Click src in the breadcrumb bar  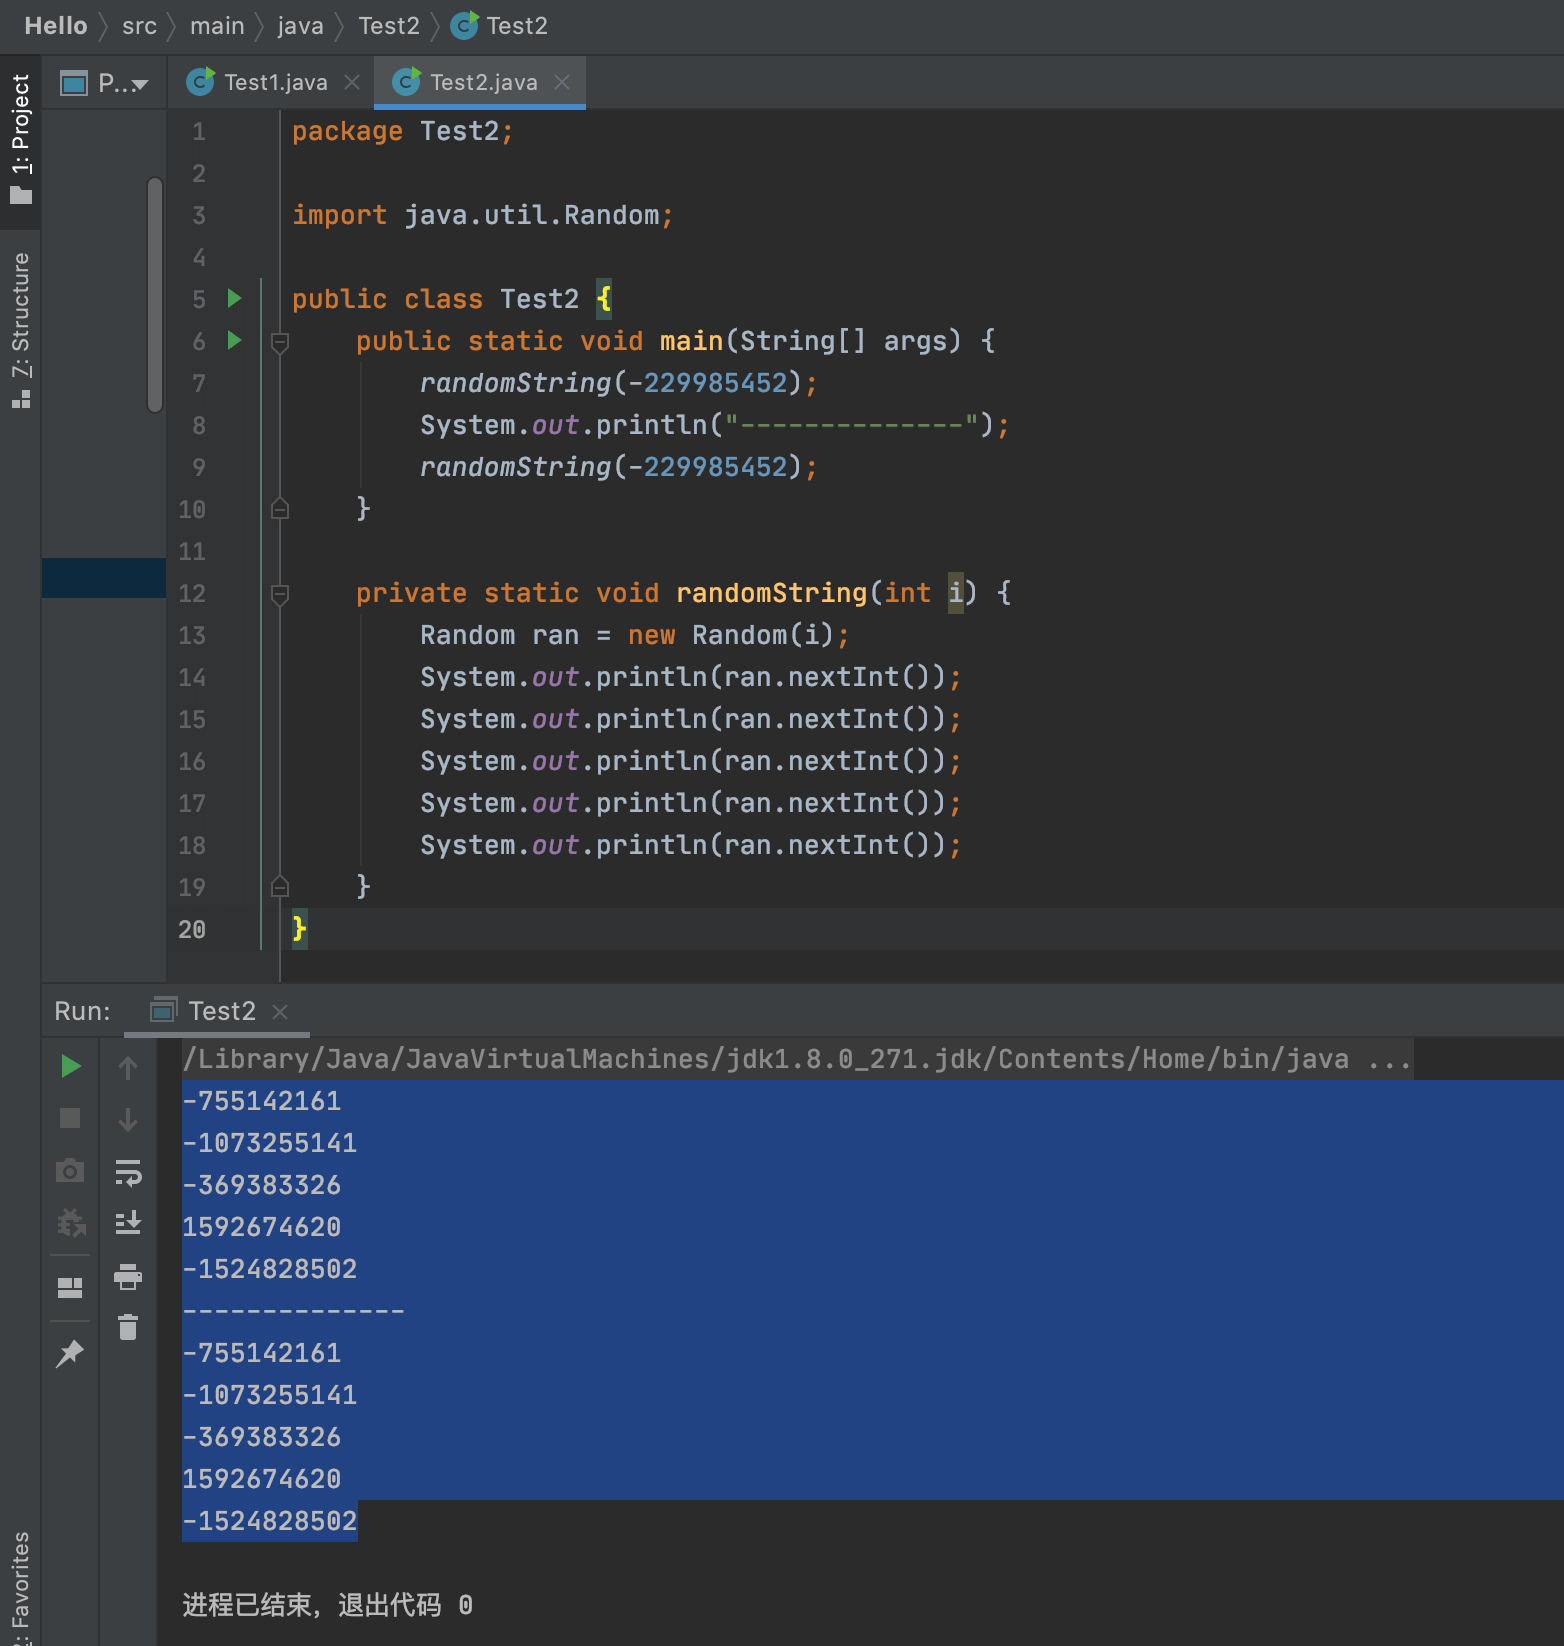(x=139, y=26)
